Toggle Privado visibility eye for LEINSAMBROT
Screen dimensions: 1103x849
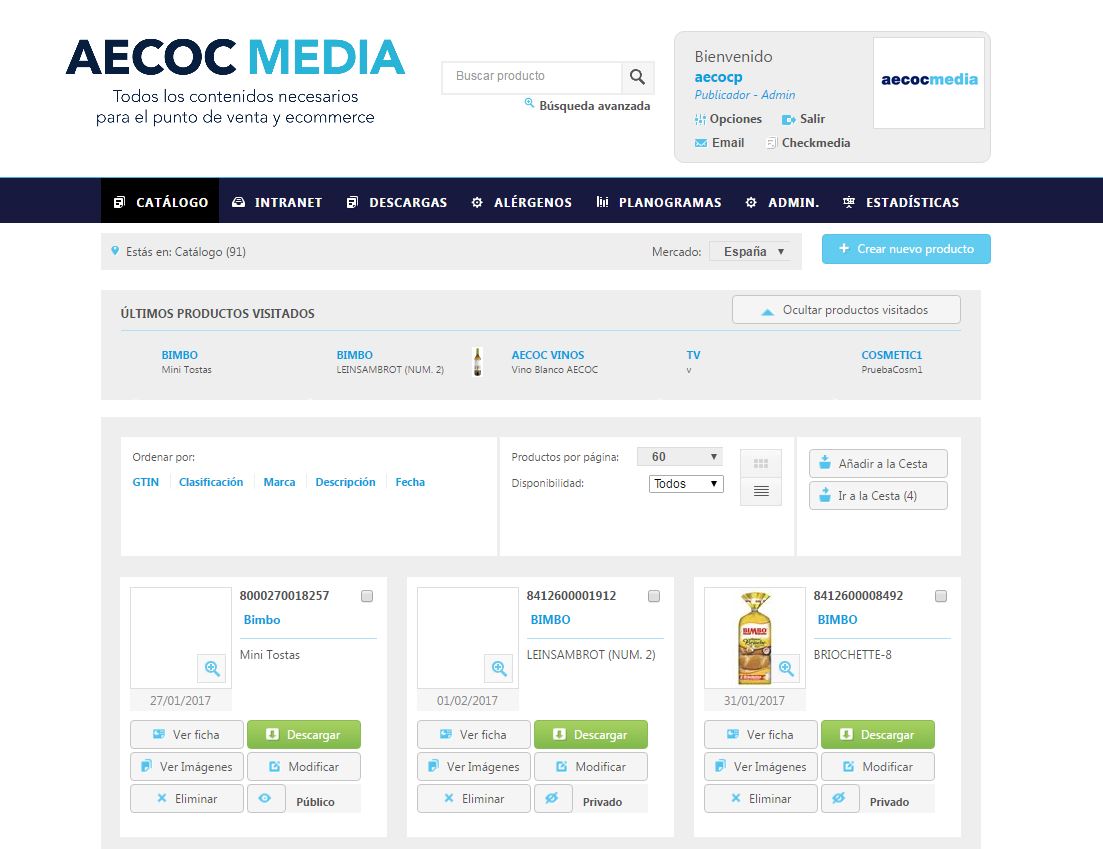(553, 798)
